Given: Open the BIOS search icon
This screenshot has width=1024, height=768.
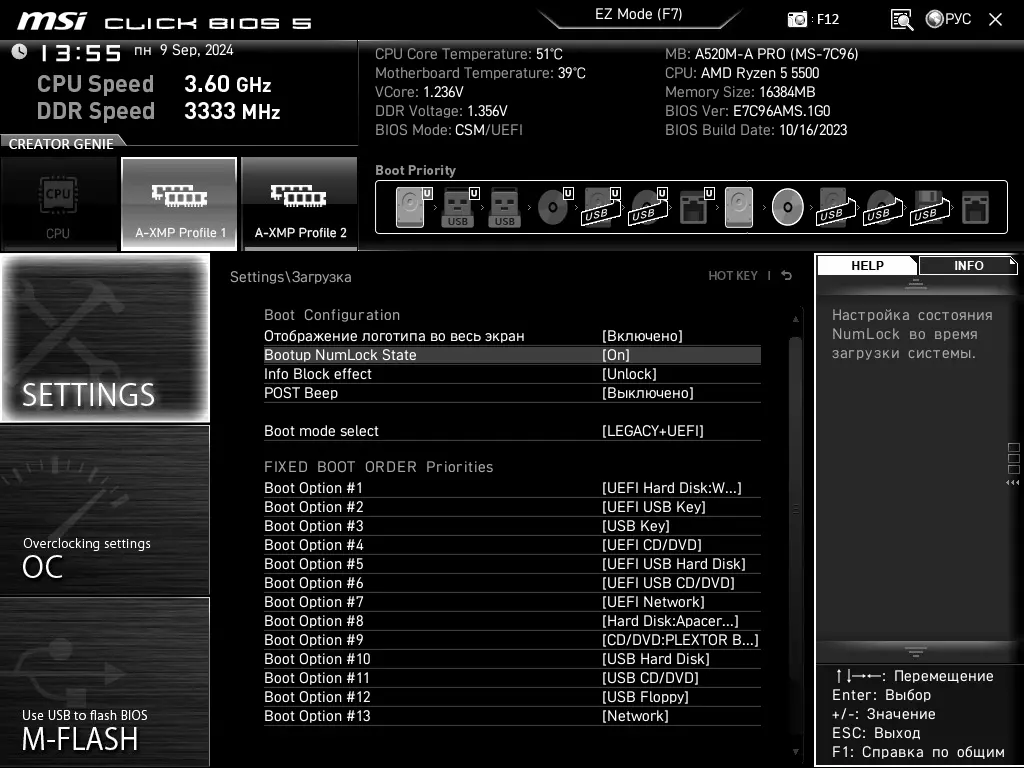Looking at the screenshot, I should coord(901,19).
